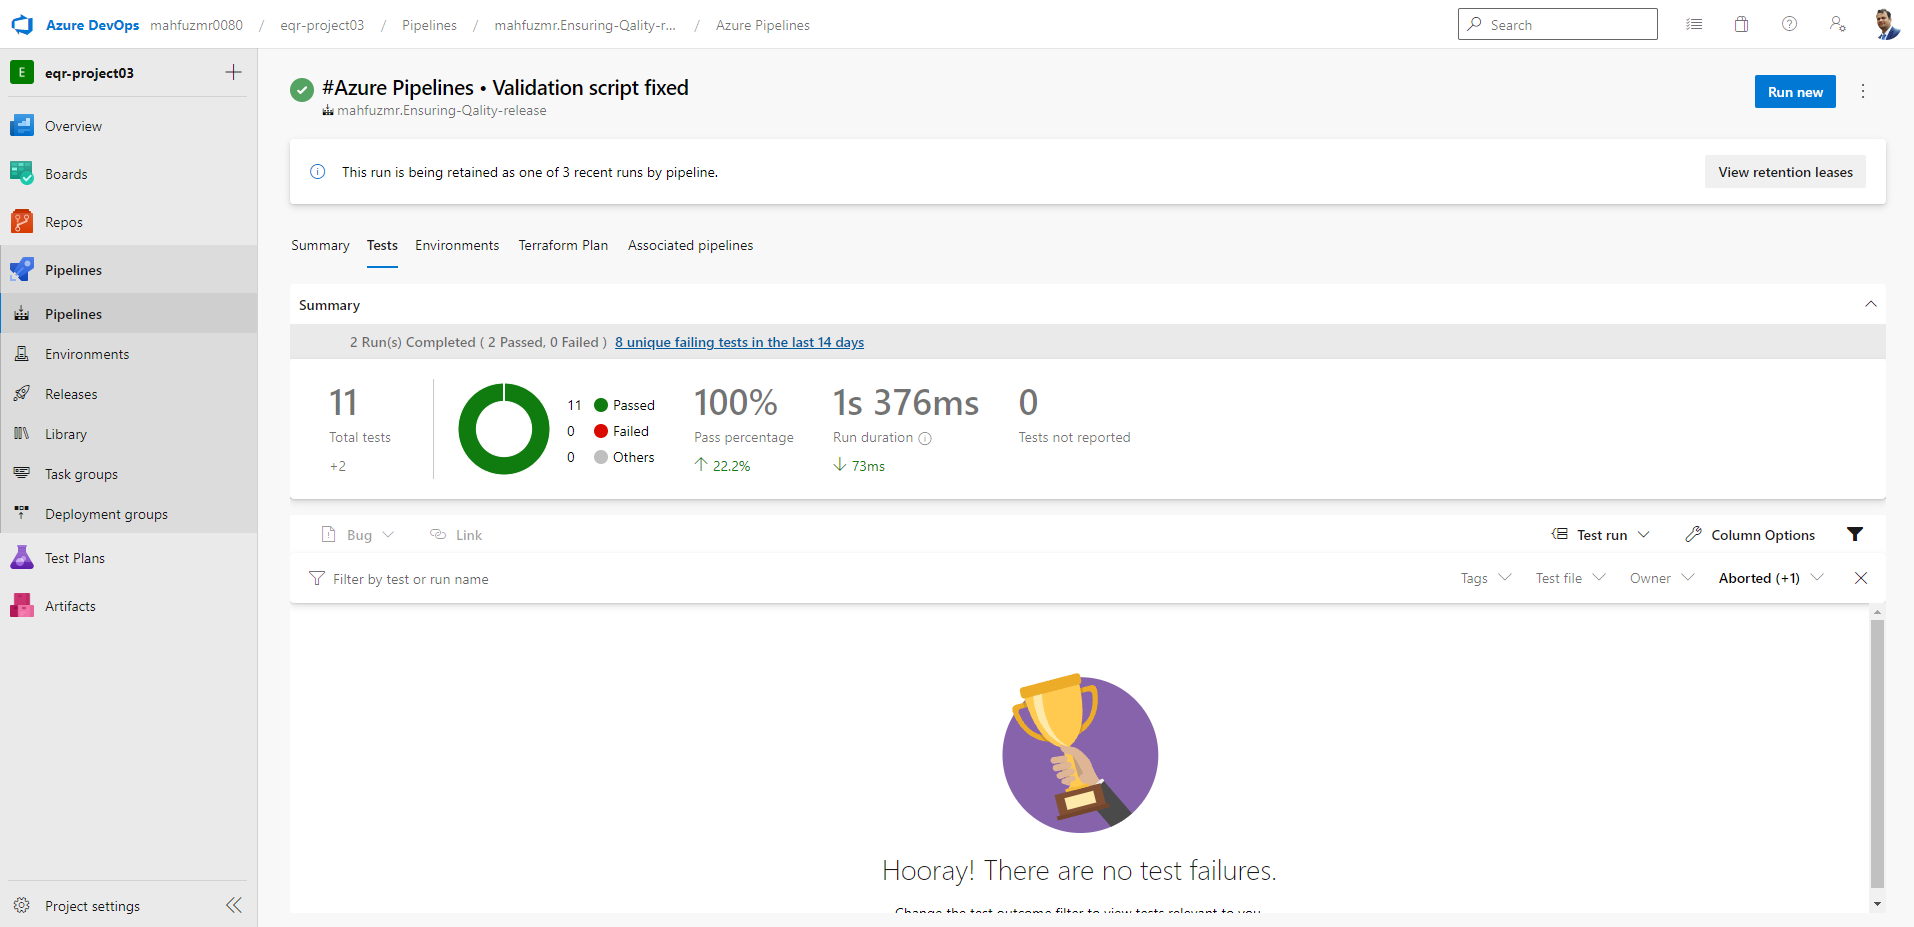
Task: Open the Test file filter dropdown
Action: (x=1570, y=578)
